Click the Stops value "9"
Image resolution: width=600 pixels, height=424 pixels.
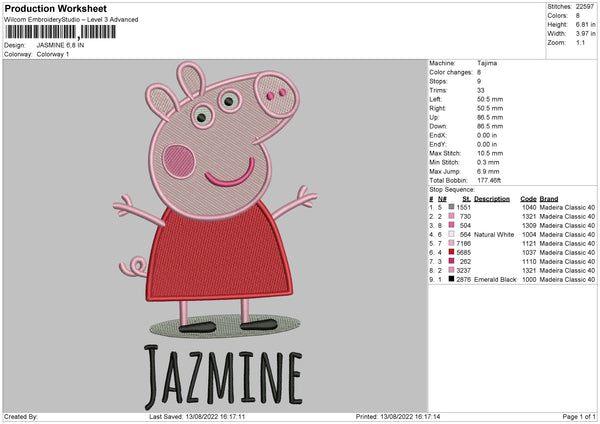click(479, 81)
